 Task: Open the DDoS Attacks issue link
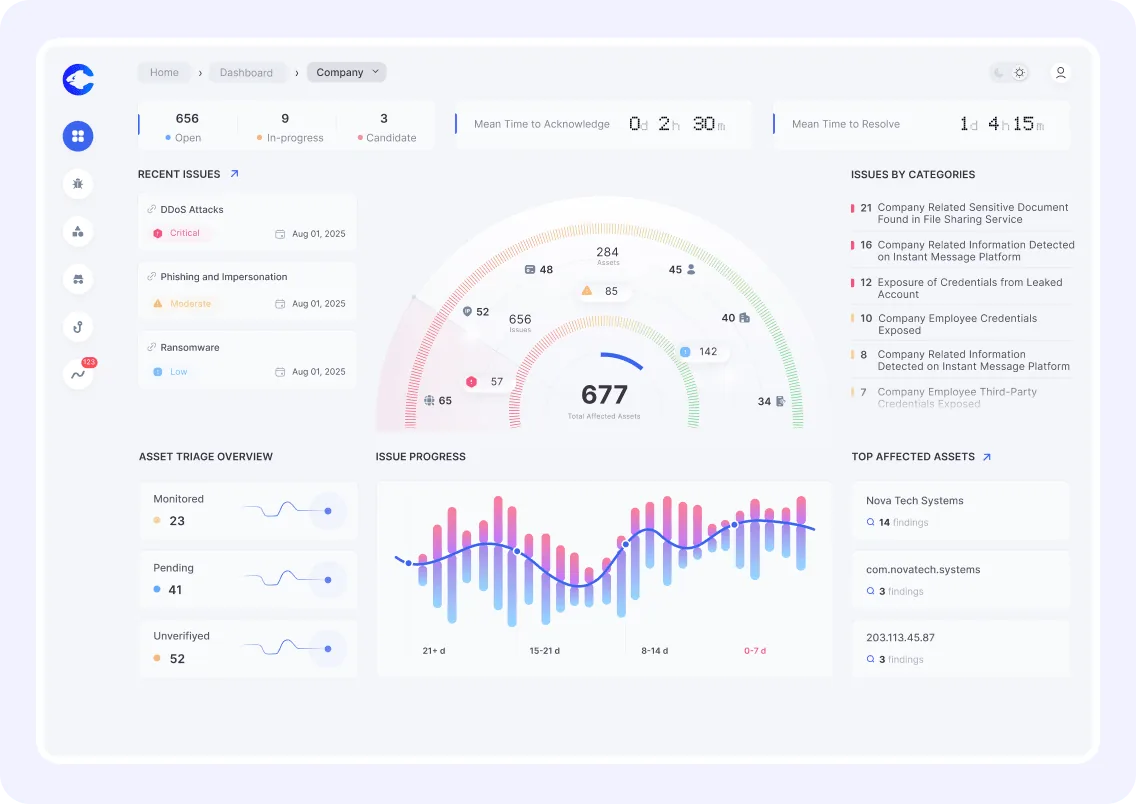tap(191, 210)
